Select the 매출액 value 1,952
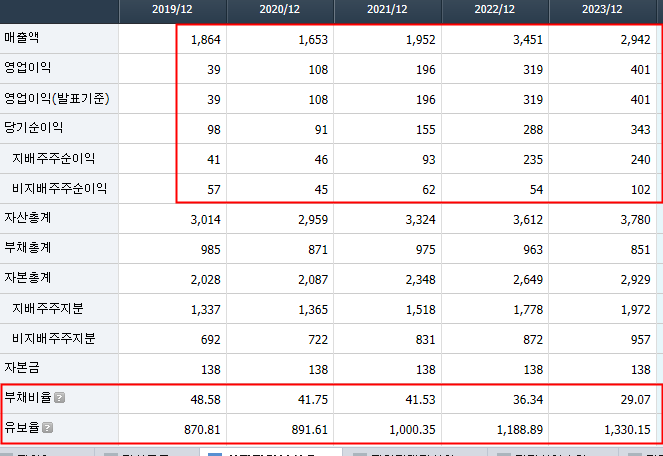The width and height of the screenshot is (663, 456). (x=420, y=40)
